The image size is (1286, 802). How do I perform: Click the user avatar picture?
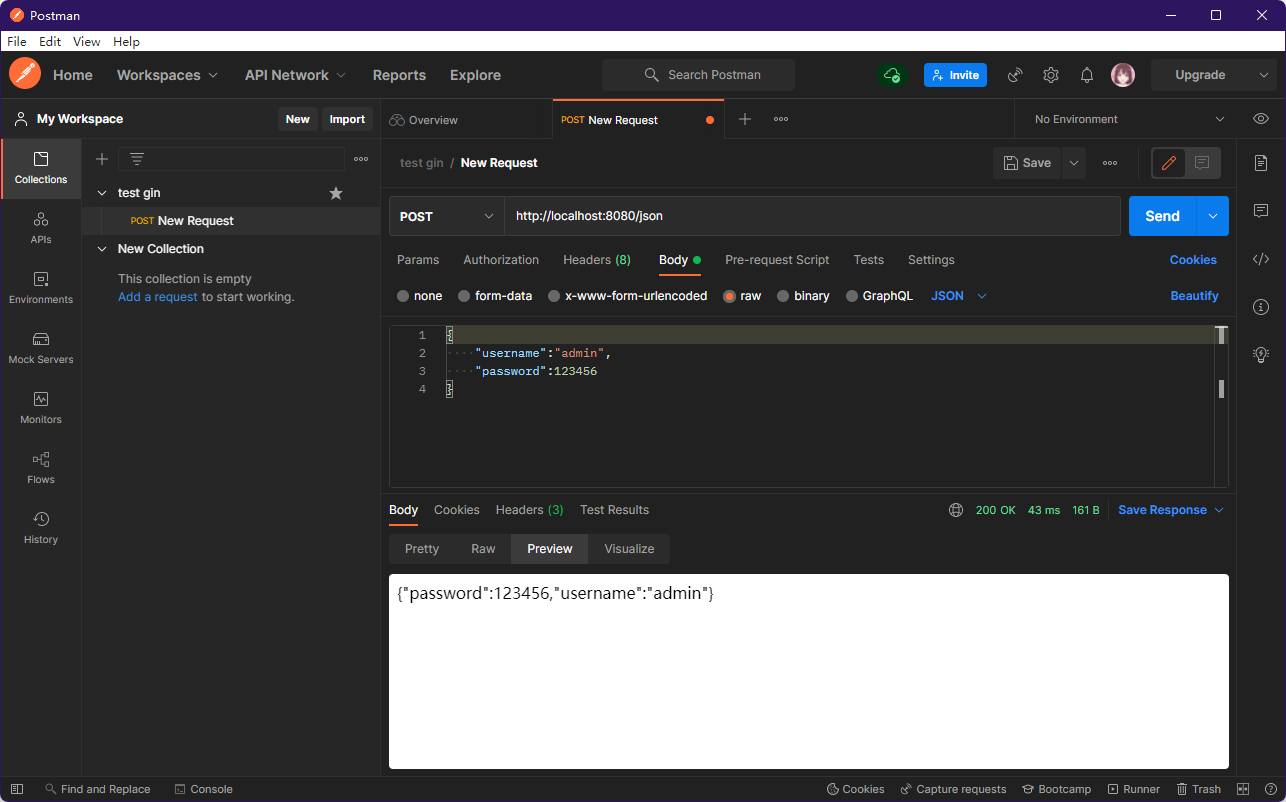1123,75
